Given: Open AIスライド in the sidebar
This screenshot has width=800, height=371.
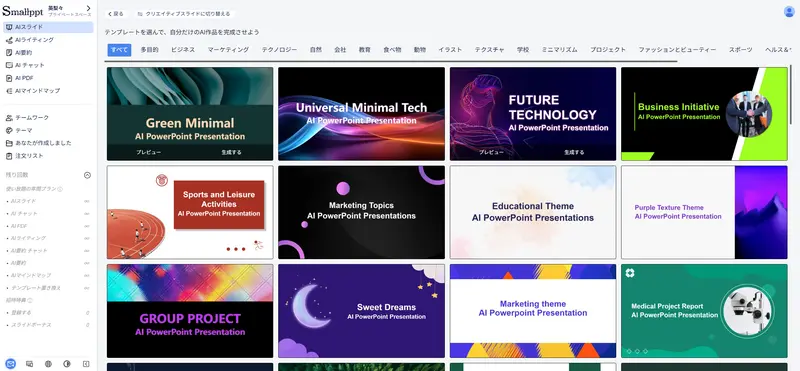Looking at the screenshot, I should point(48,27).
